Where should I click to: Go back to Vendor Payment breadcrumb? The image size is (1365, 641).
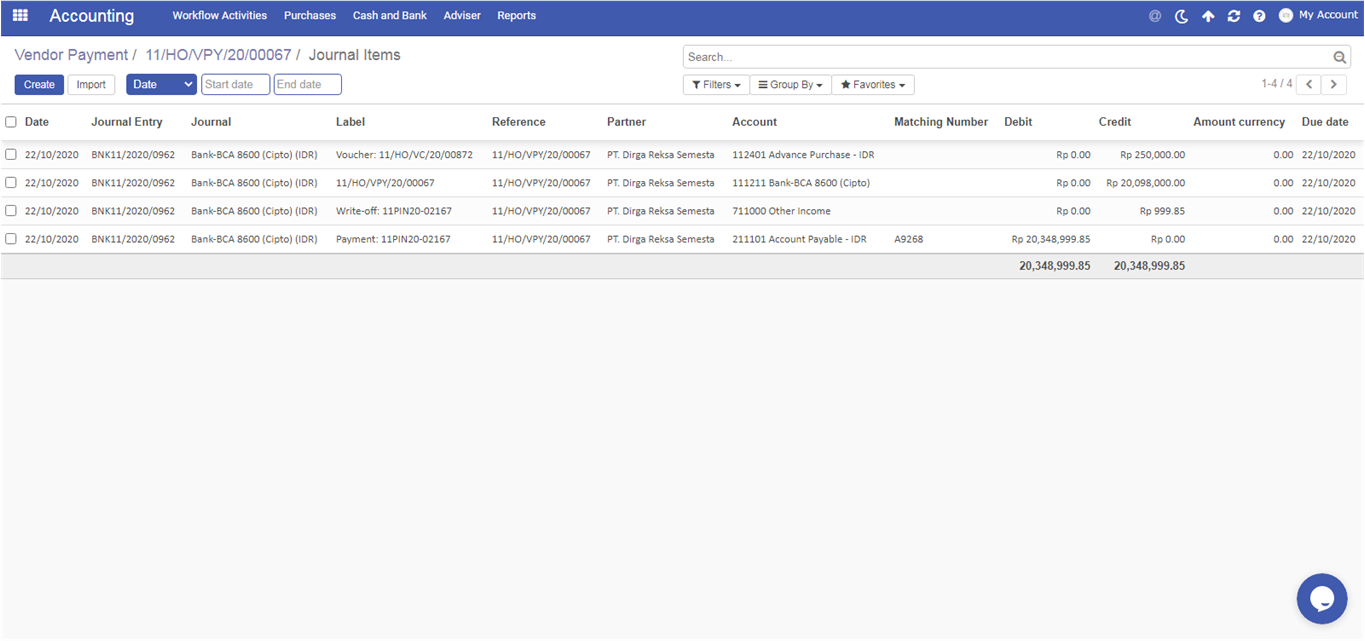pyautogui.click(x=71, y=55)
